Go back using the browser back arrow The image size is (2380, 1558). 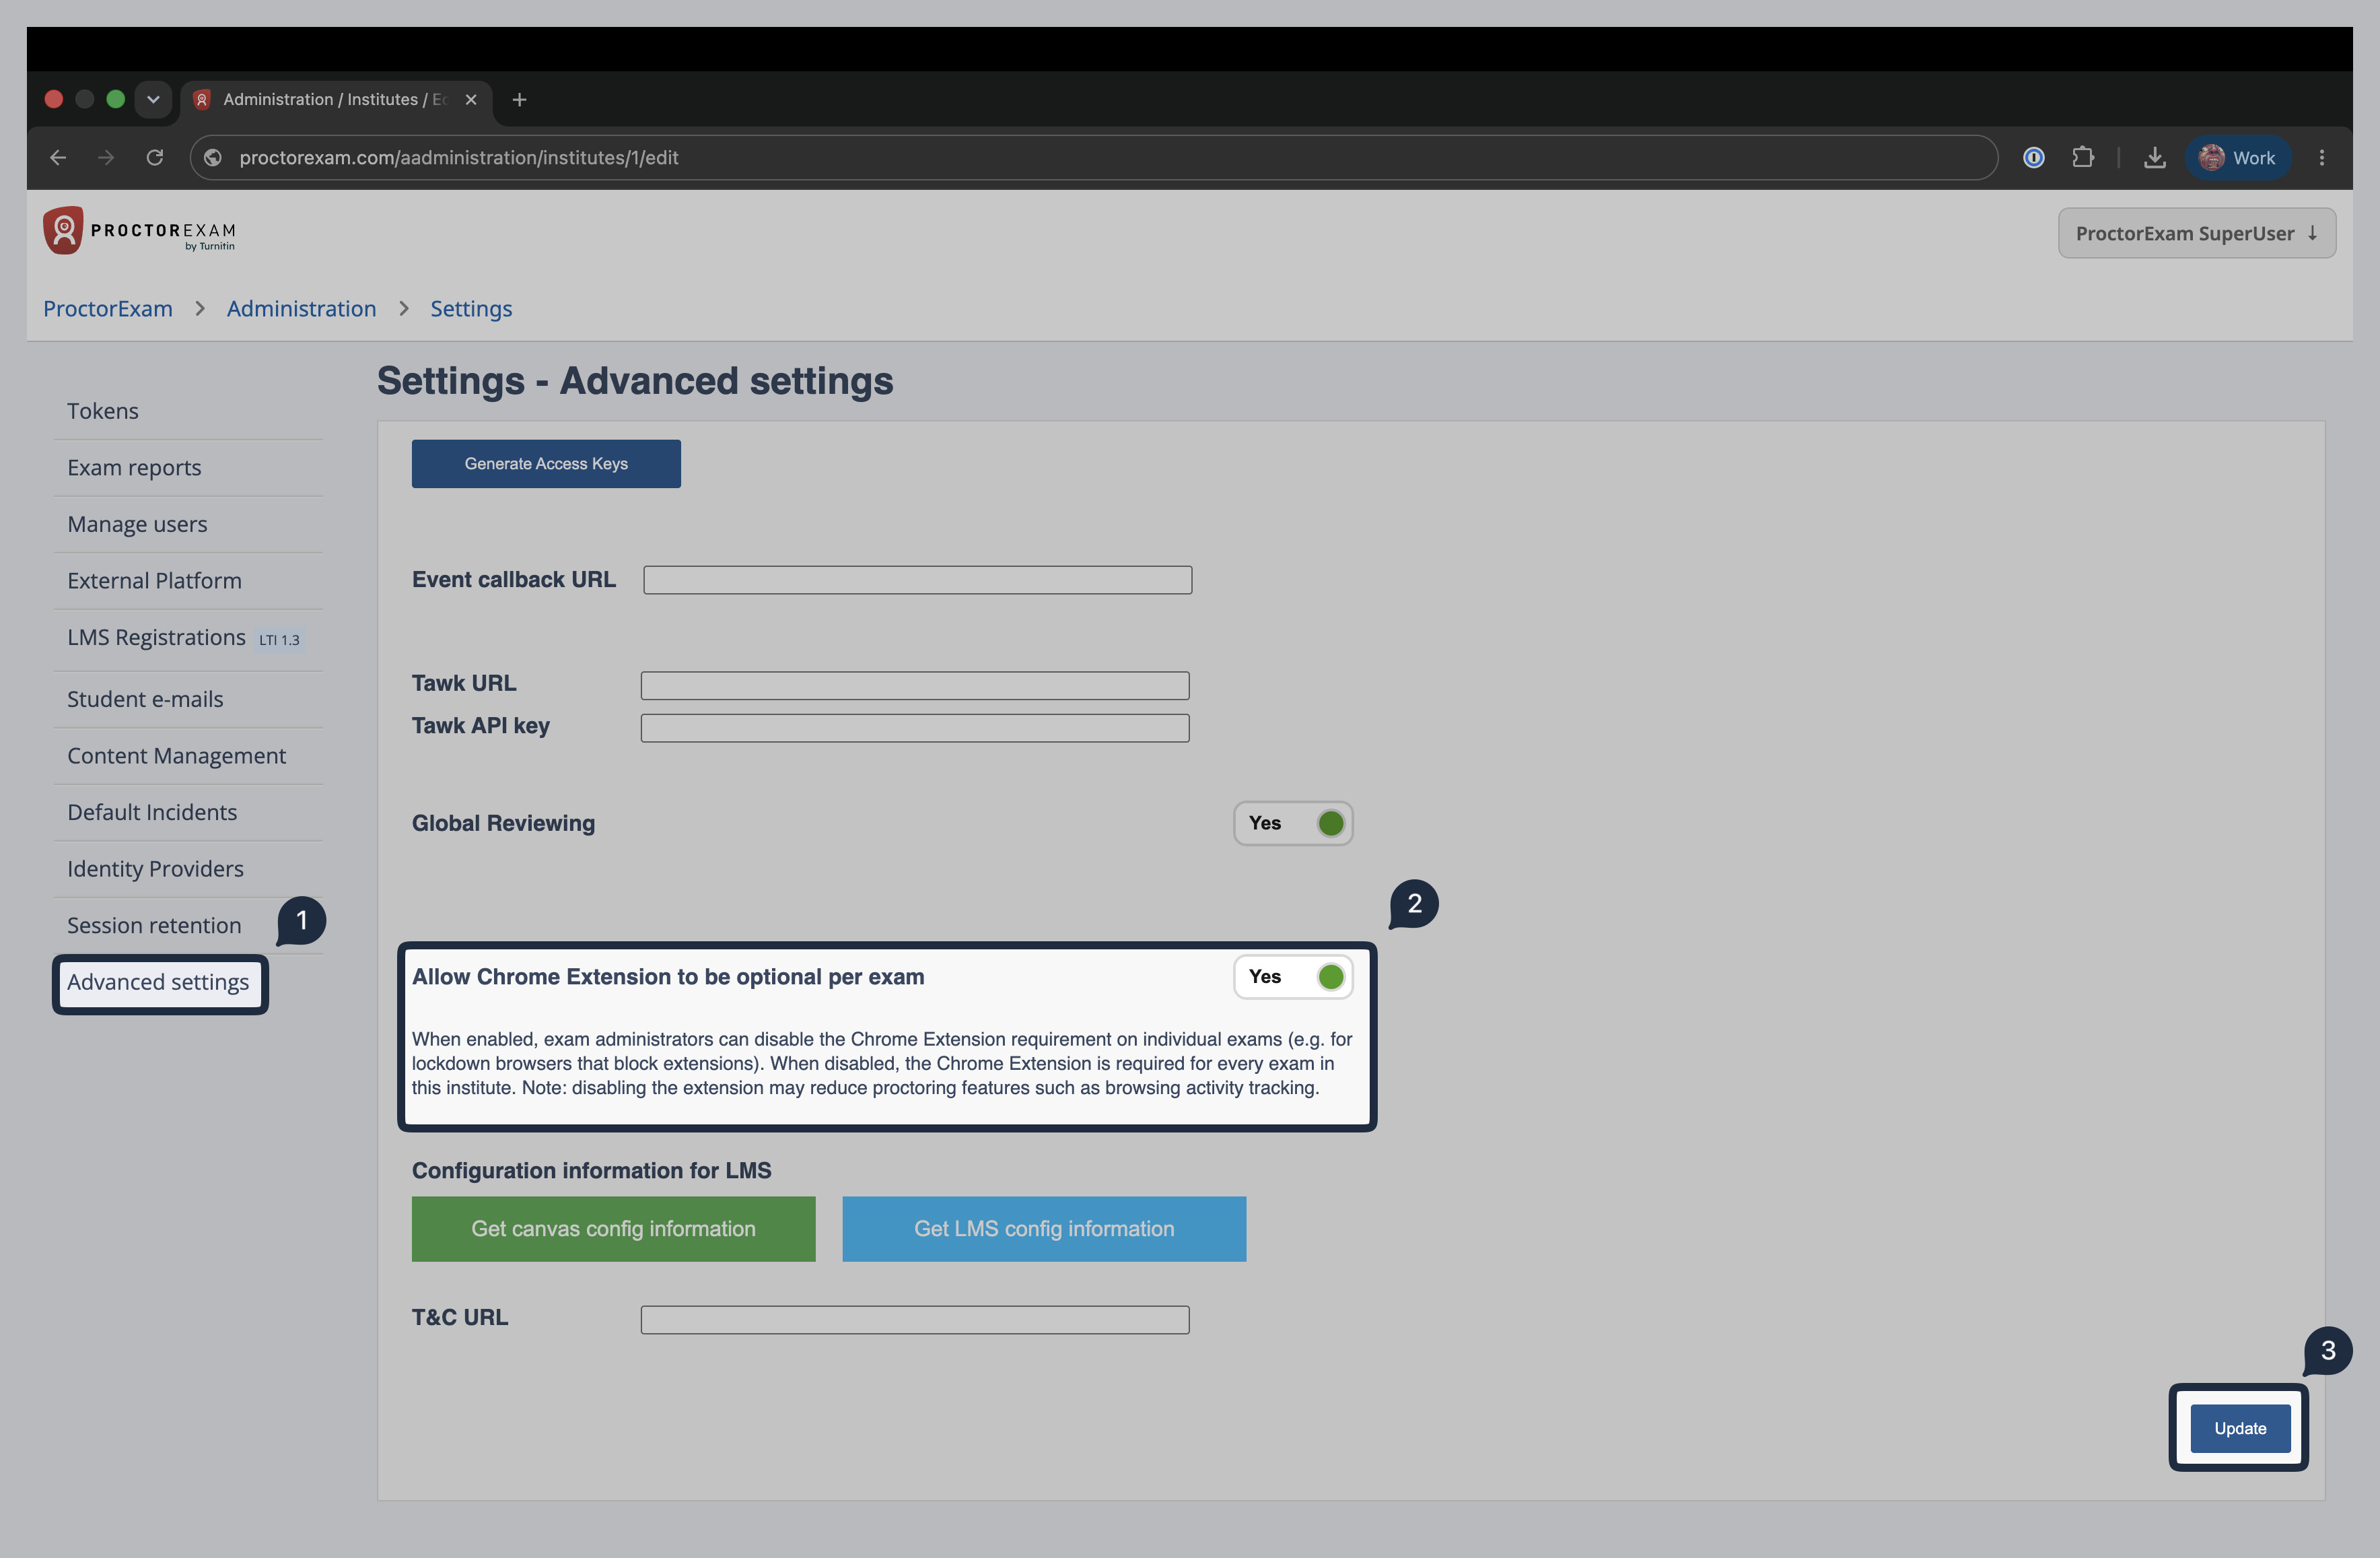58,158
